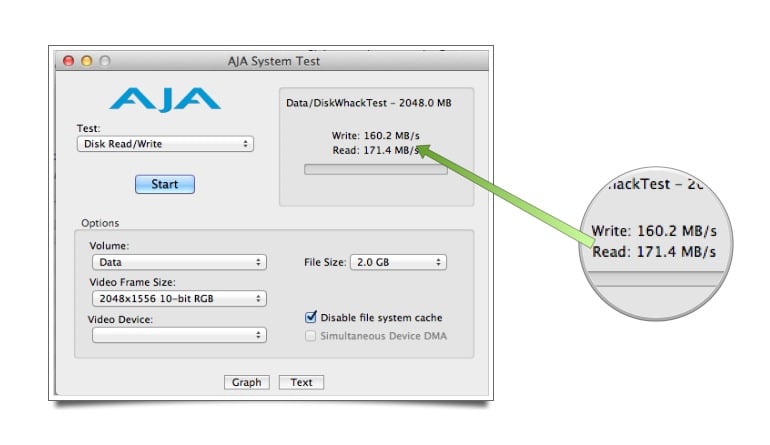Screen dimensions: 770x445
Task: Click the Options group label
Action: (100, 223)
